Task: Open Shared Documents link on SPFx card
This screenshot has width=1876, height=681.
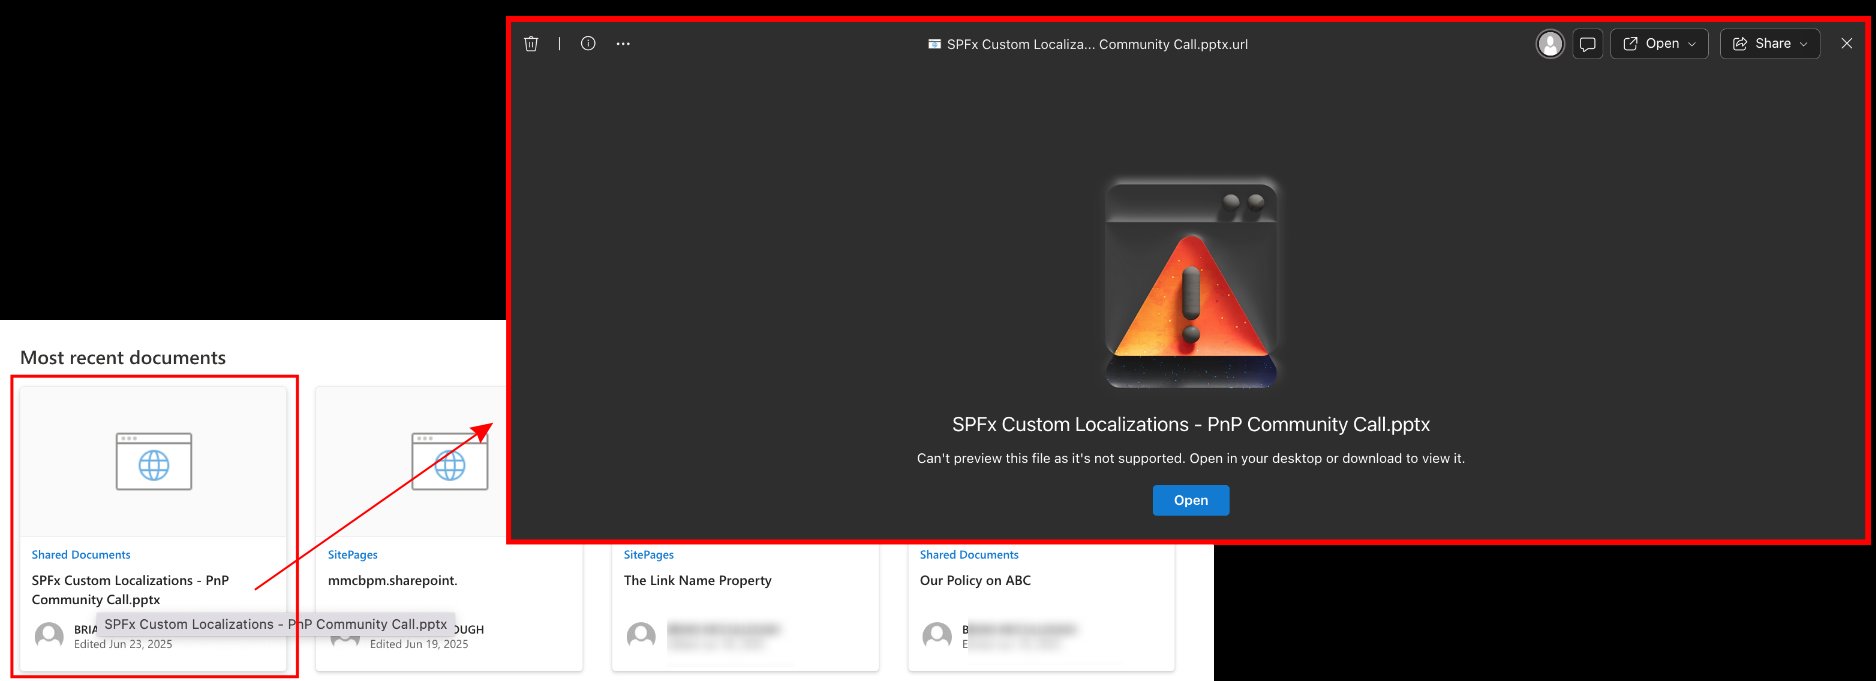Action: tap(81, 555)
